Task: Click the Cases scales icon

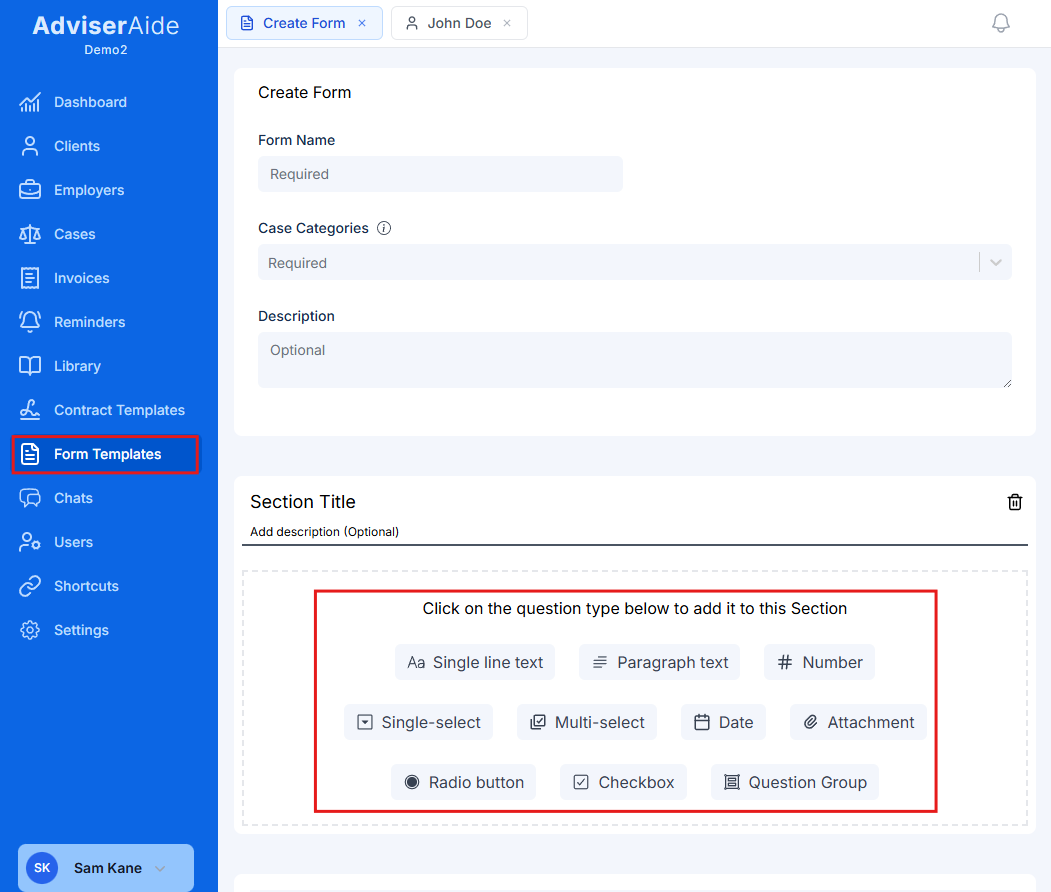Action: coord(32,234)
